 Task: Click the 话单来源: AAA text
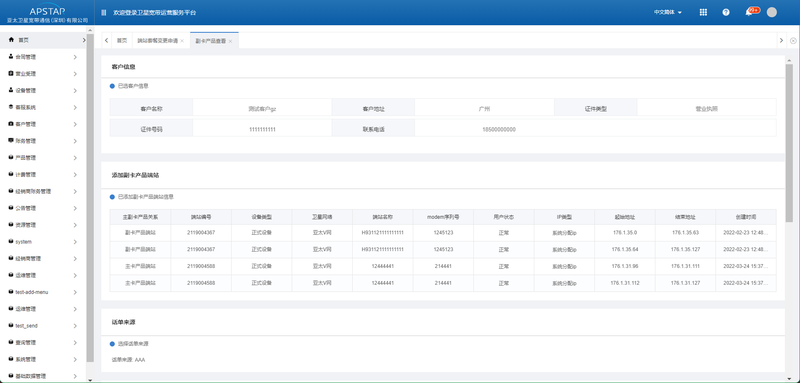(129, 360)
